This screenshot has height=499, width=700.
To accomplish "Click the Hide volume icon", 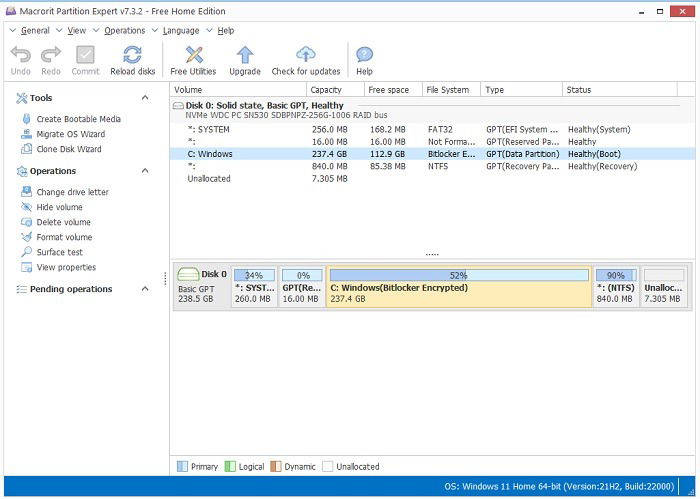I will 26,207.
